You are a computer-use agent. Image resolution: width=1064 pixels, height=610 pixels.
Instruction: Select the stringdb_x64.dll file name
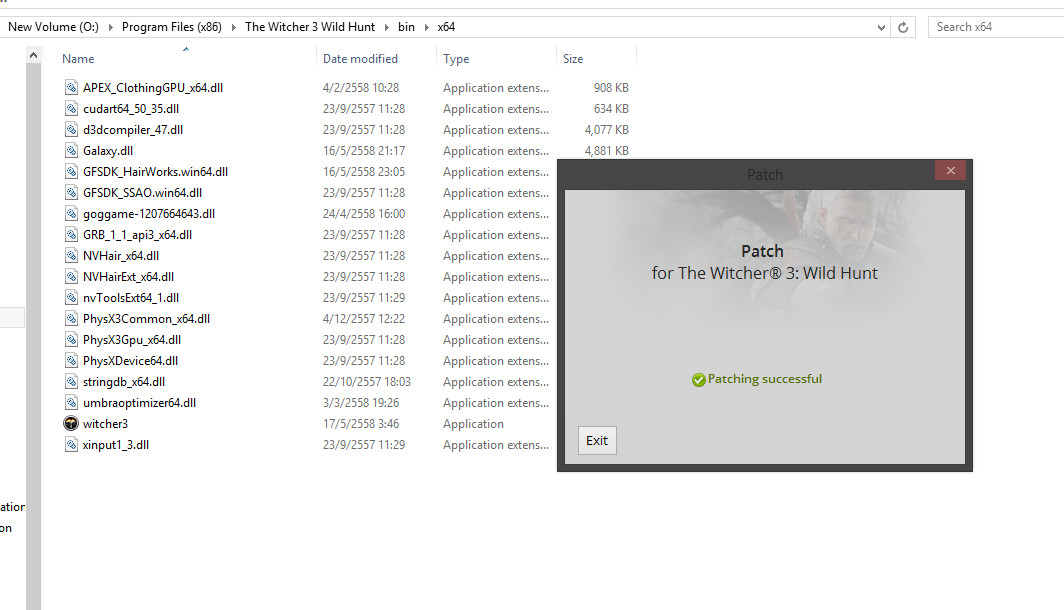point(124,382)
